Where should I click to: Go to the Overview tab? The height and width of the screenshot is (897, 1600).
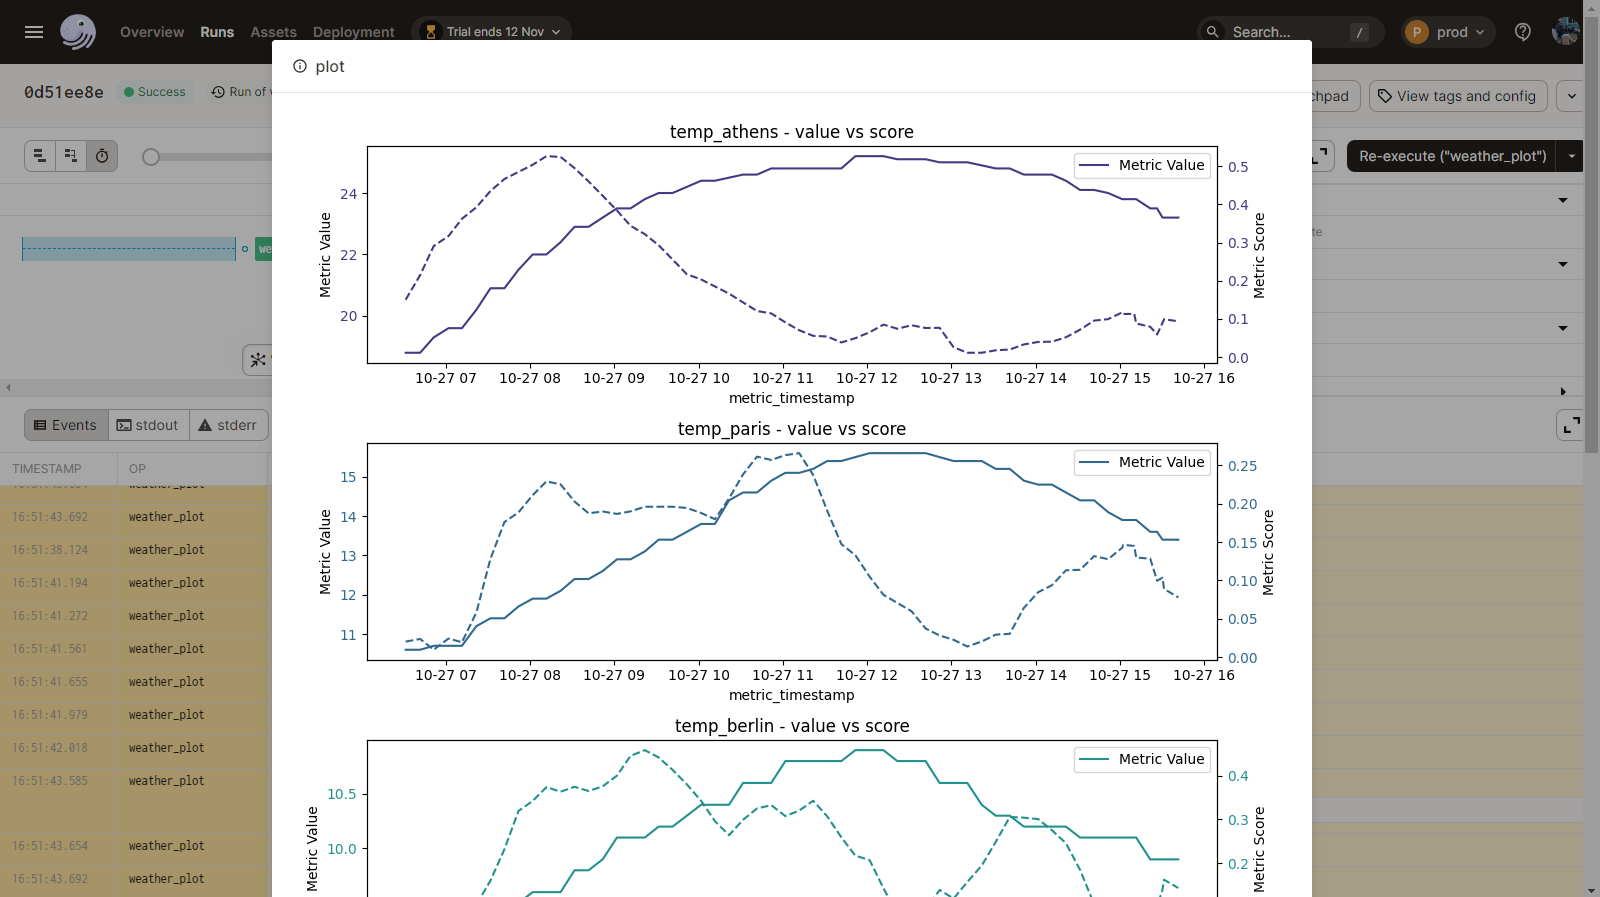pos(152,32)
